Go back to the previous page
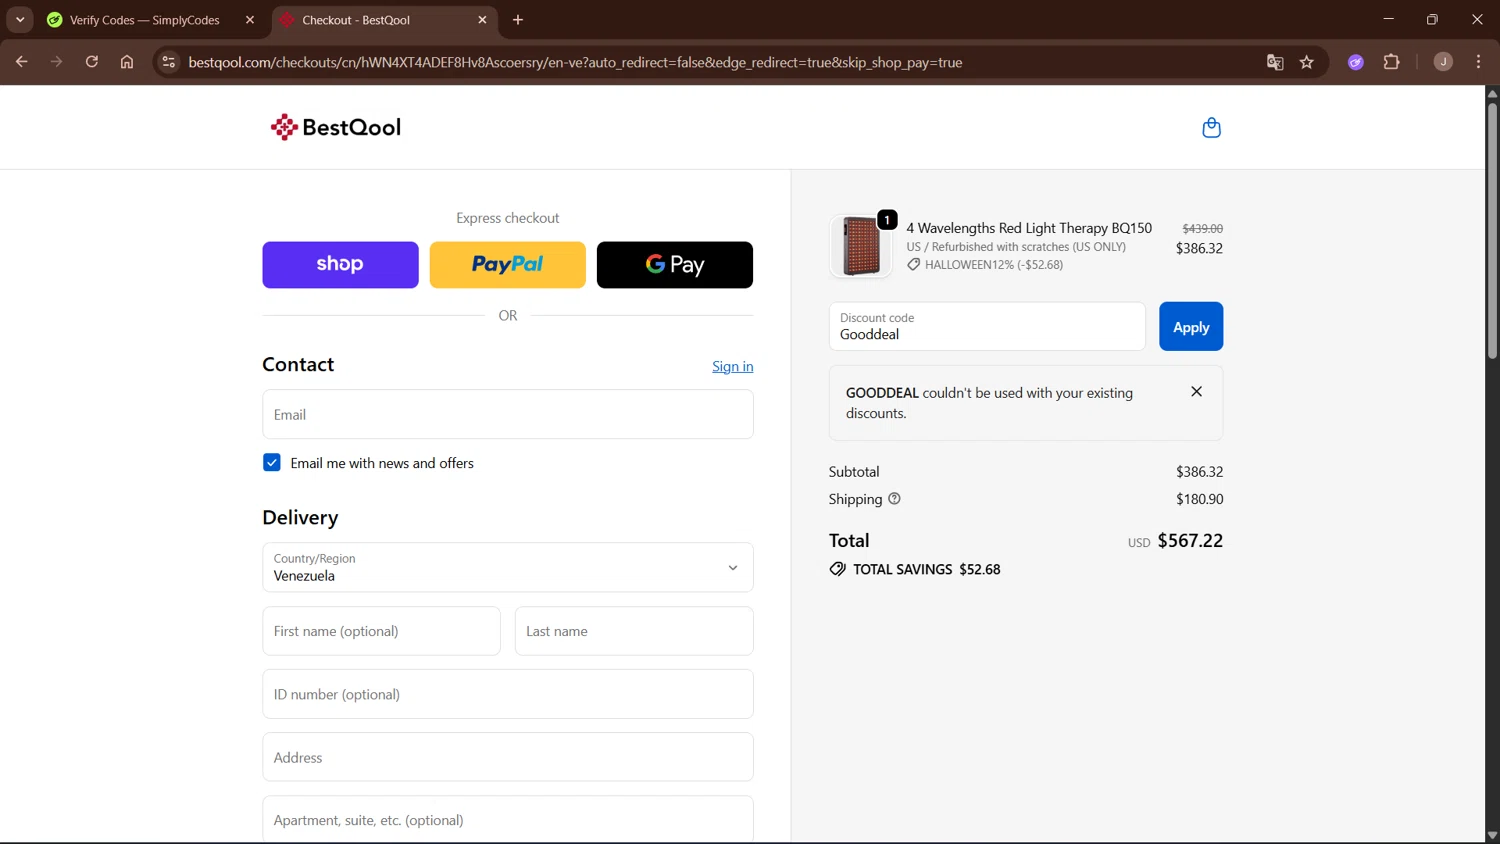 tap(22, 62)
